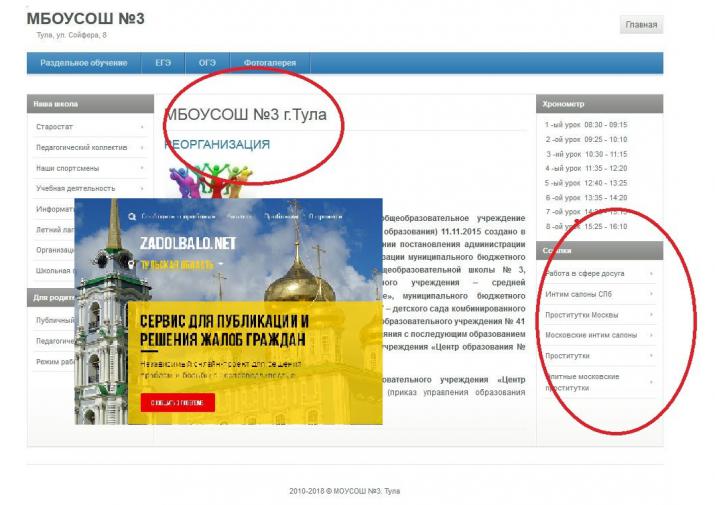Click the red report-a-problem banner button
Image resolution: width=715 pixels, height=505 pixels.
[x=176, y=402]
